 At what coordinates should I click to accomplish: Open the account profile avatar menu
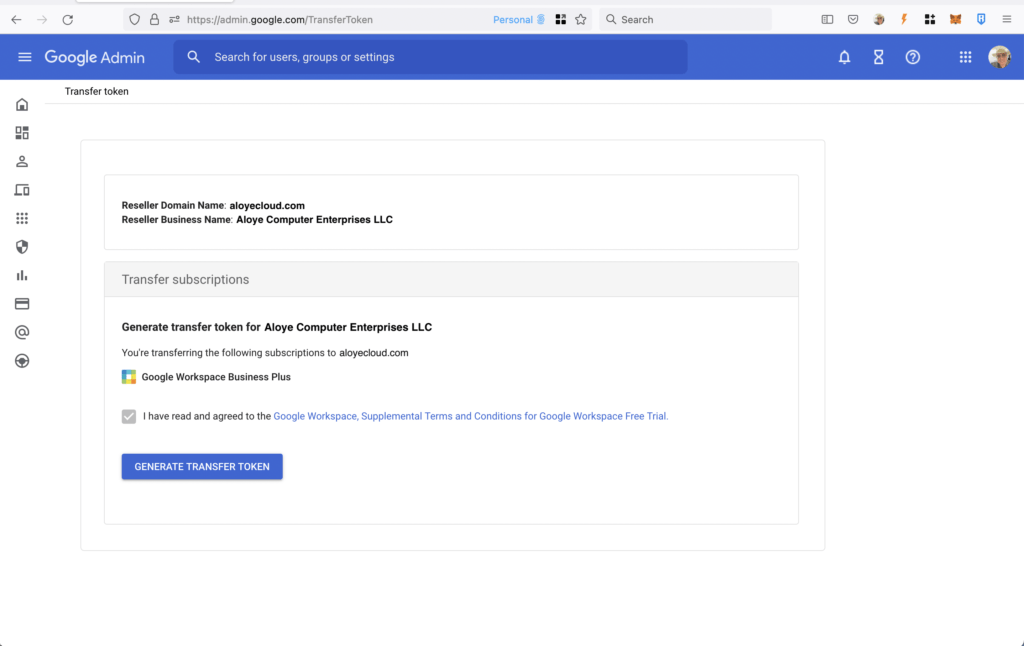click(x=999, y=57)
